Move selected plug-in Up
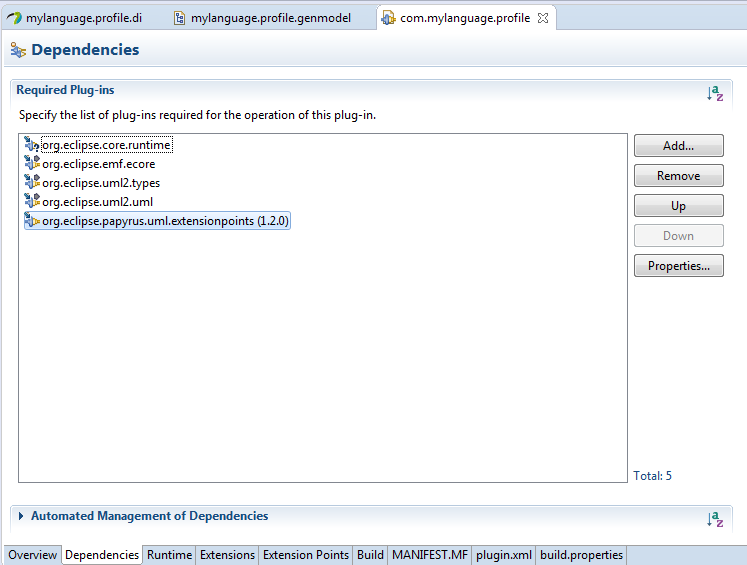This screenshot has width=747, height=565. coord(678,205)
